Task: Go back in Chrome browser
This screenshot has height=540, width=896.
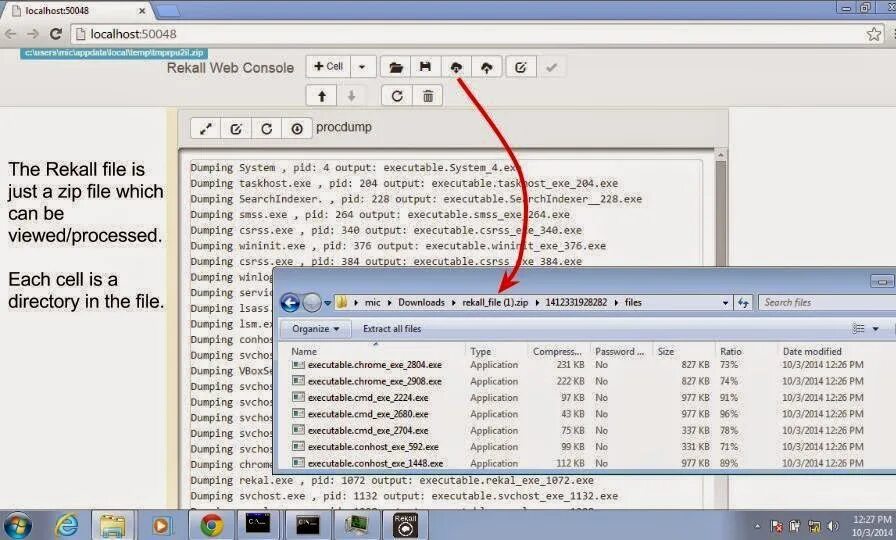Action: click(10, 34)
